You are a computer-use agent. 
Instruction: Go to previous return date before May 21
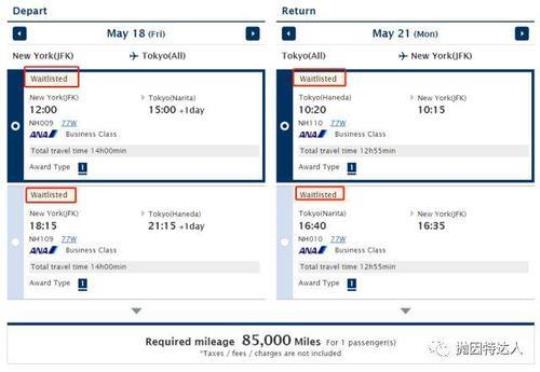(x=289, y=34)
